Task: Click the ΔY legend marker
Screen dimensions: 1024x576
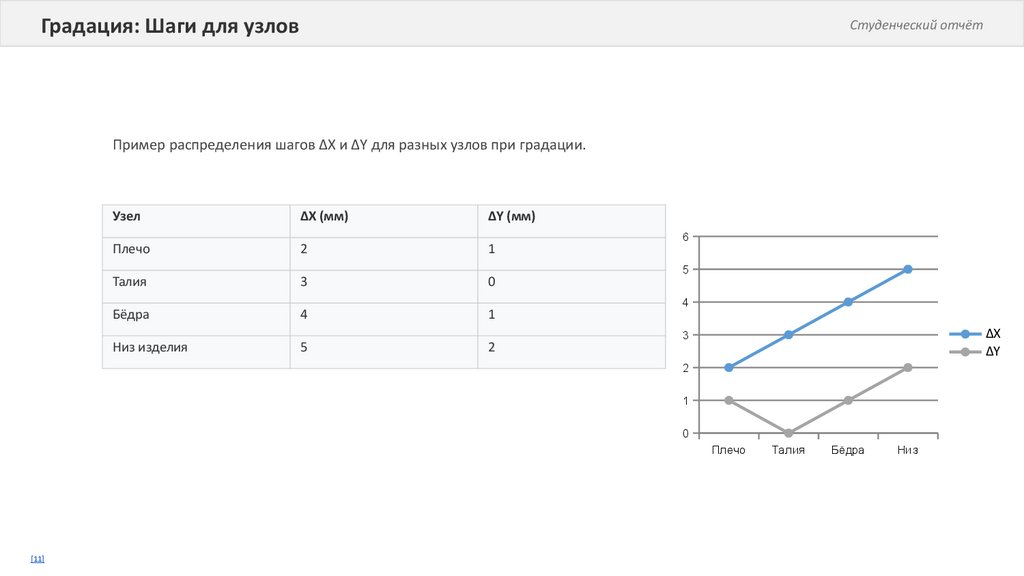Action: 965,352
